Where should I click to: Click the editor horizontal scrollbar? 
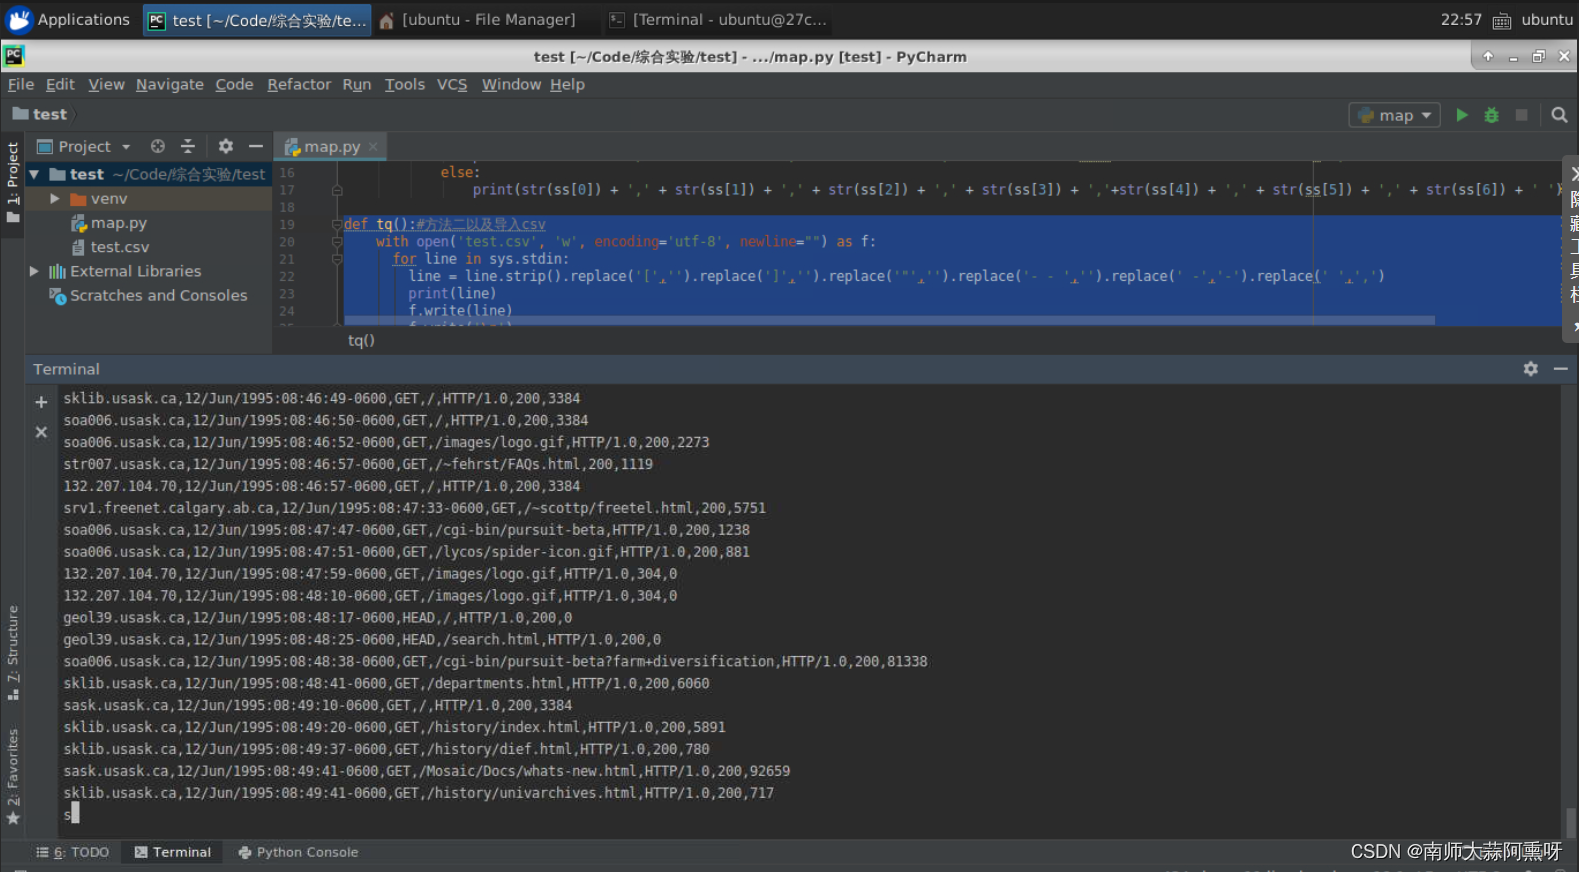[x=890, y=321]
